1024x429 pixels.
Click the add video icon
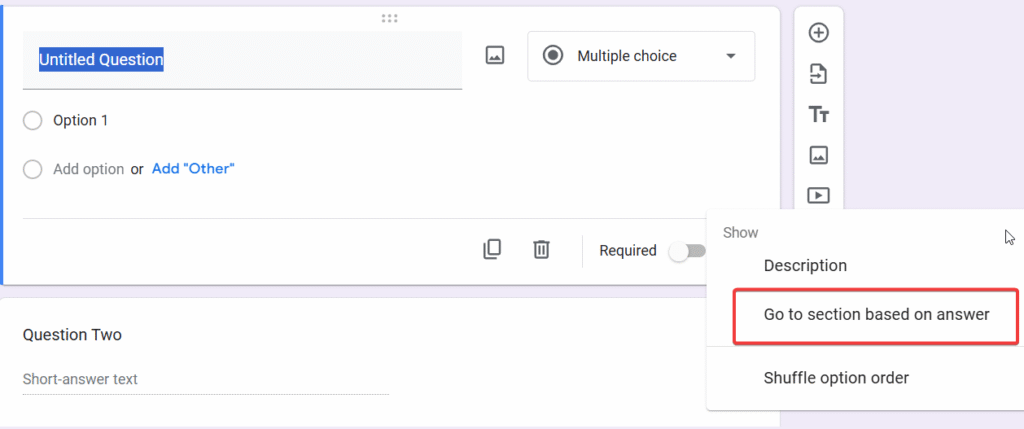[818, 195]
